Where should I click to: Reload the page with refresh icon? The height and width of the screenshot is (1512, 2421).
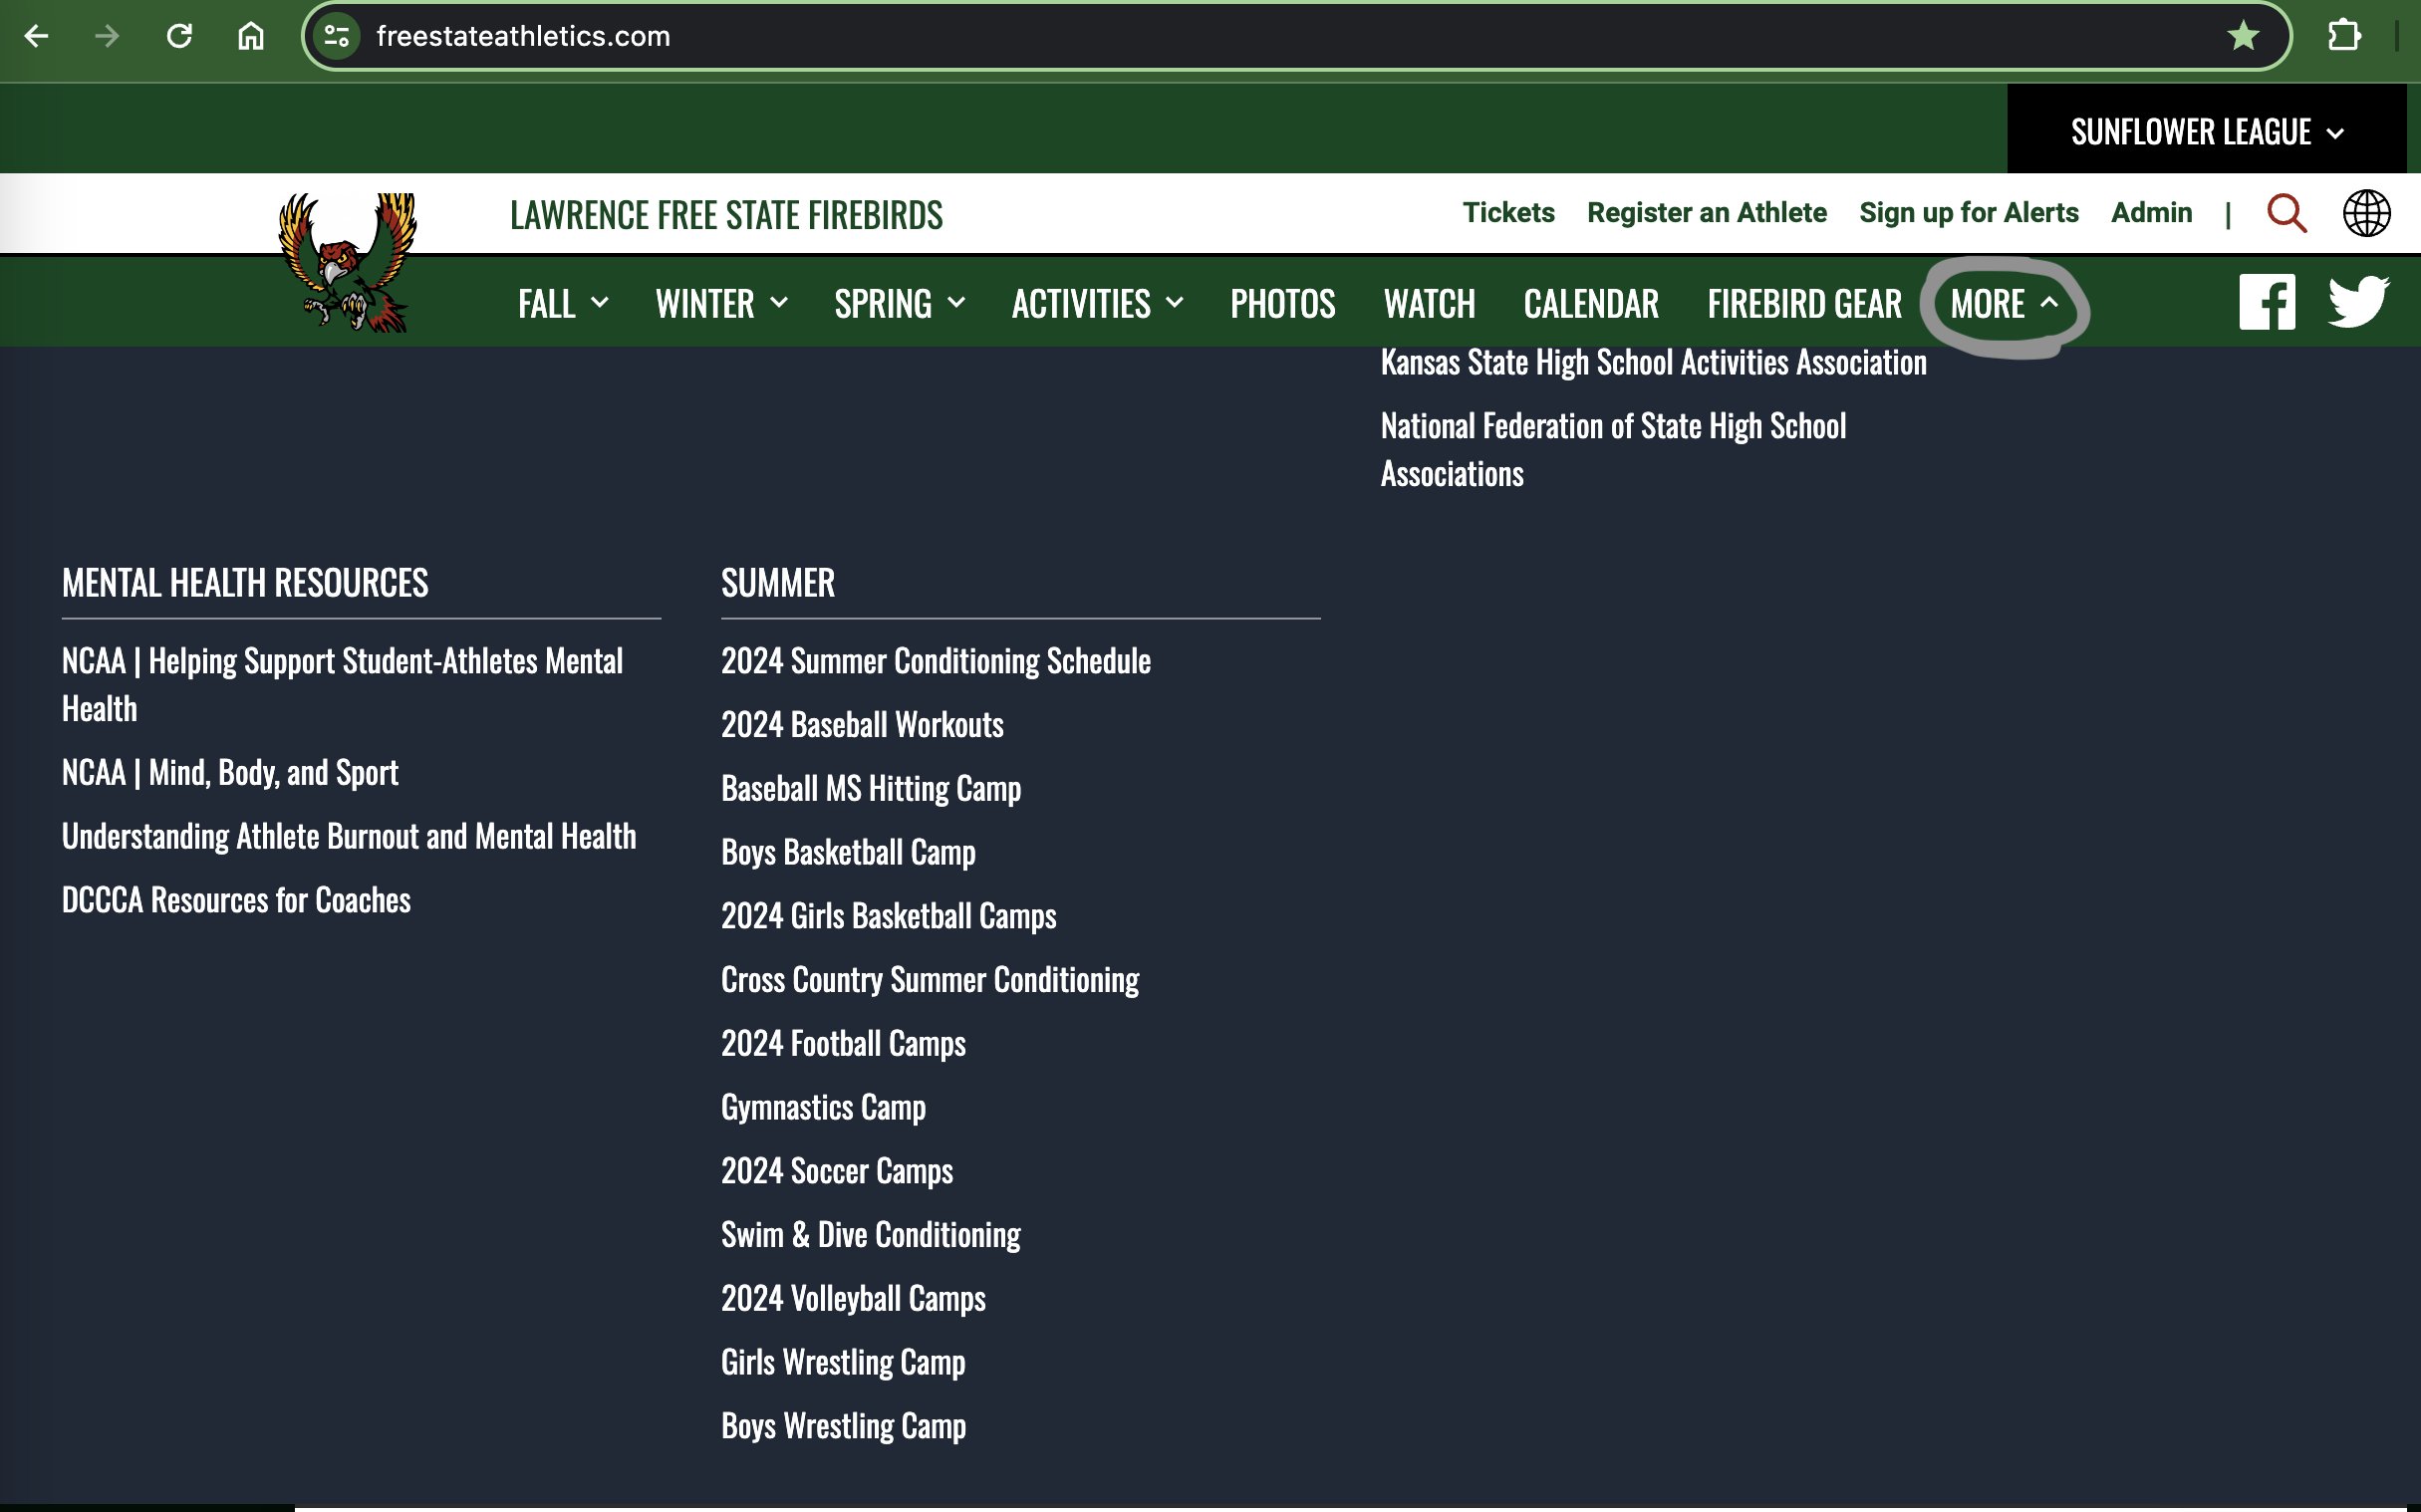click(179, 37)
